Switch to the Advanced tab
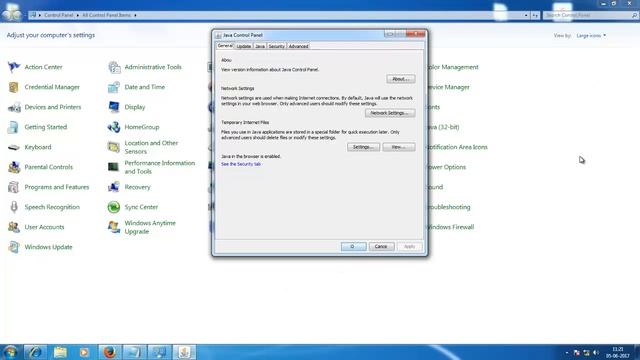This screenshot has height=360, width=640. pyautogui.click(x=298, y=46)
